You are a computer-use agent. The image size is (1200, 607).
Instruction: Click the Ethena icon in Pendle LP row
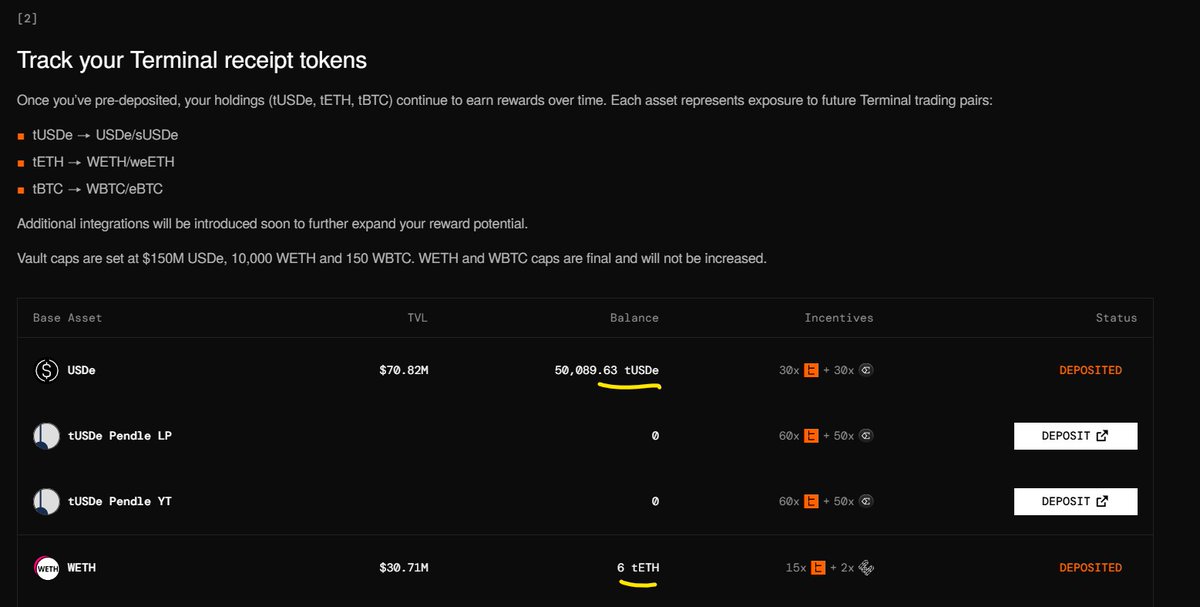point(867,436)
